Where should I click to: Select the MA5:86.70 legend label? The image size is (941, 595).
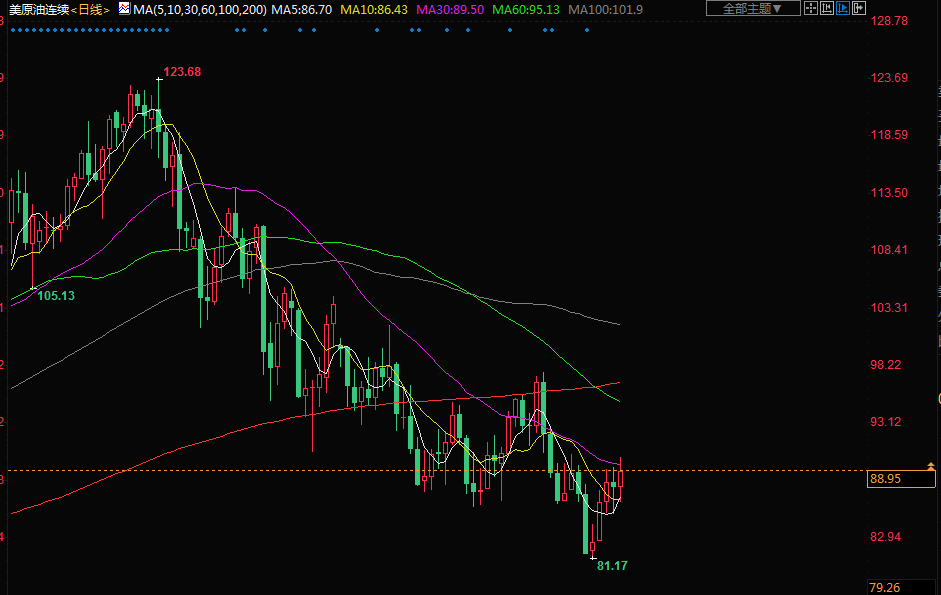point(302,9)
